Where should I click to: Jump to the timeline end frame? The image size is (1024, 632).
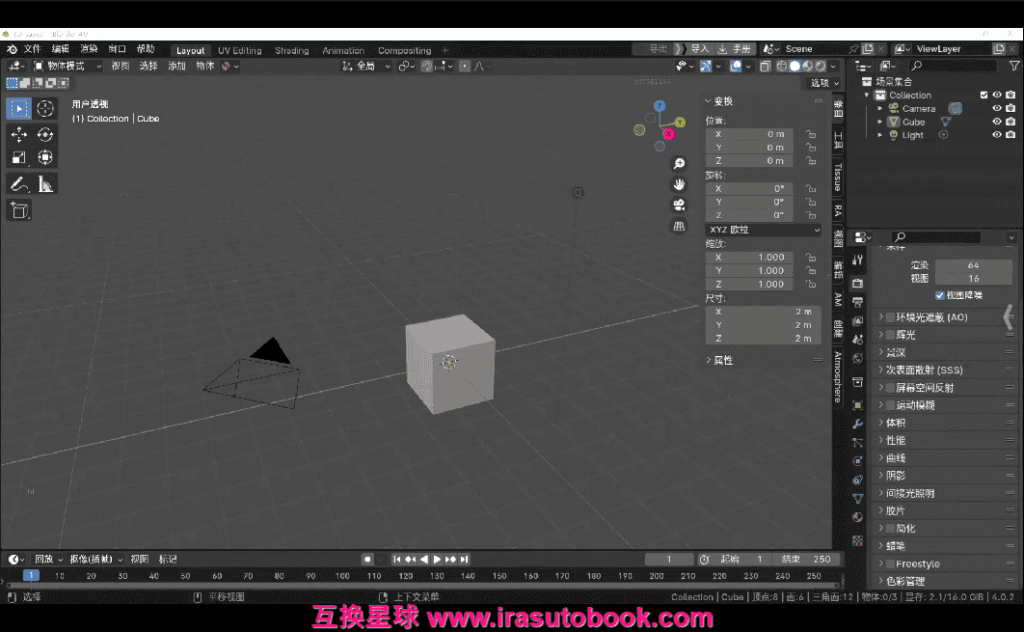(464, 560)
